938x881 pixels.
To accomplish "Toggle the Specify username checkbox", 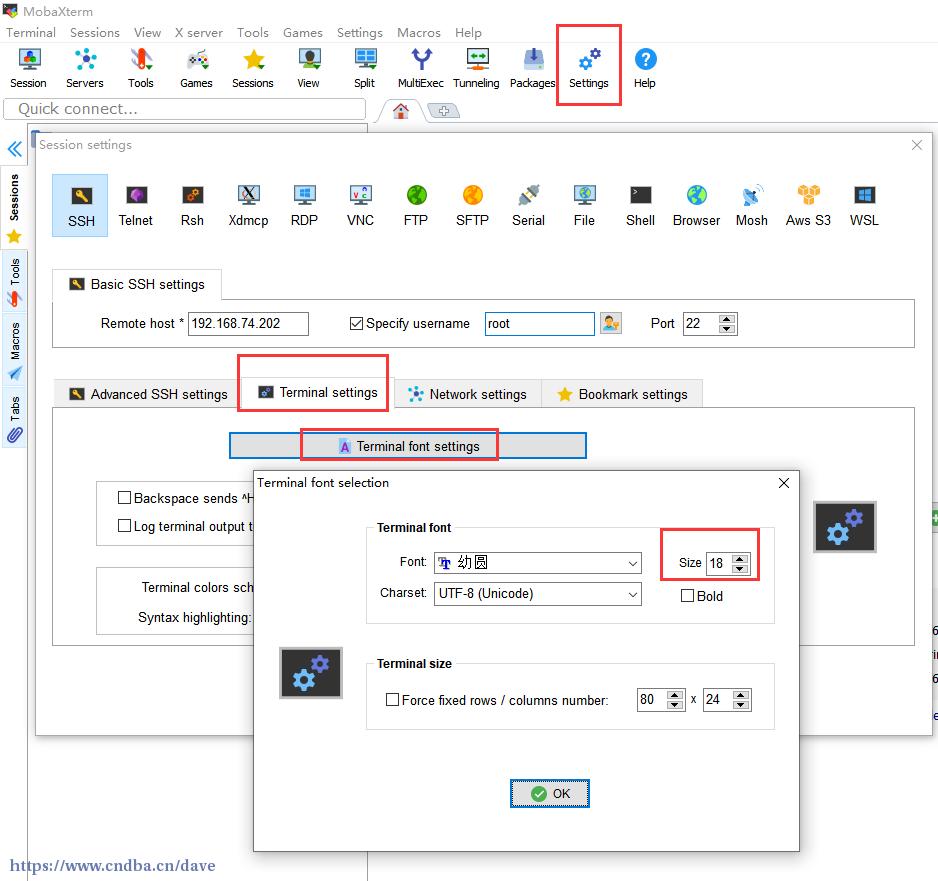I will coord(356,324).
